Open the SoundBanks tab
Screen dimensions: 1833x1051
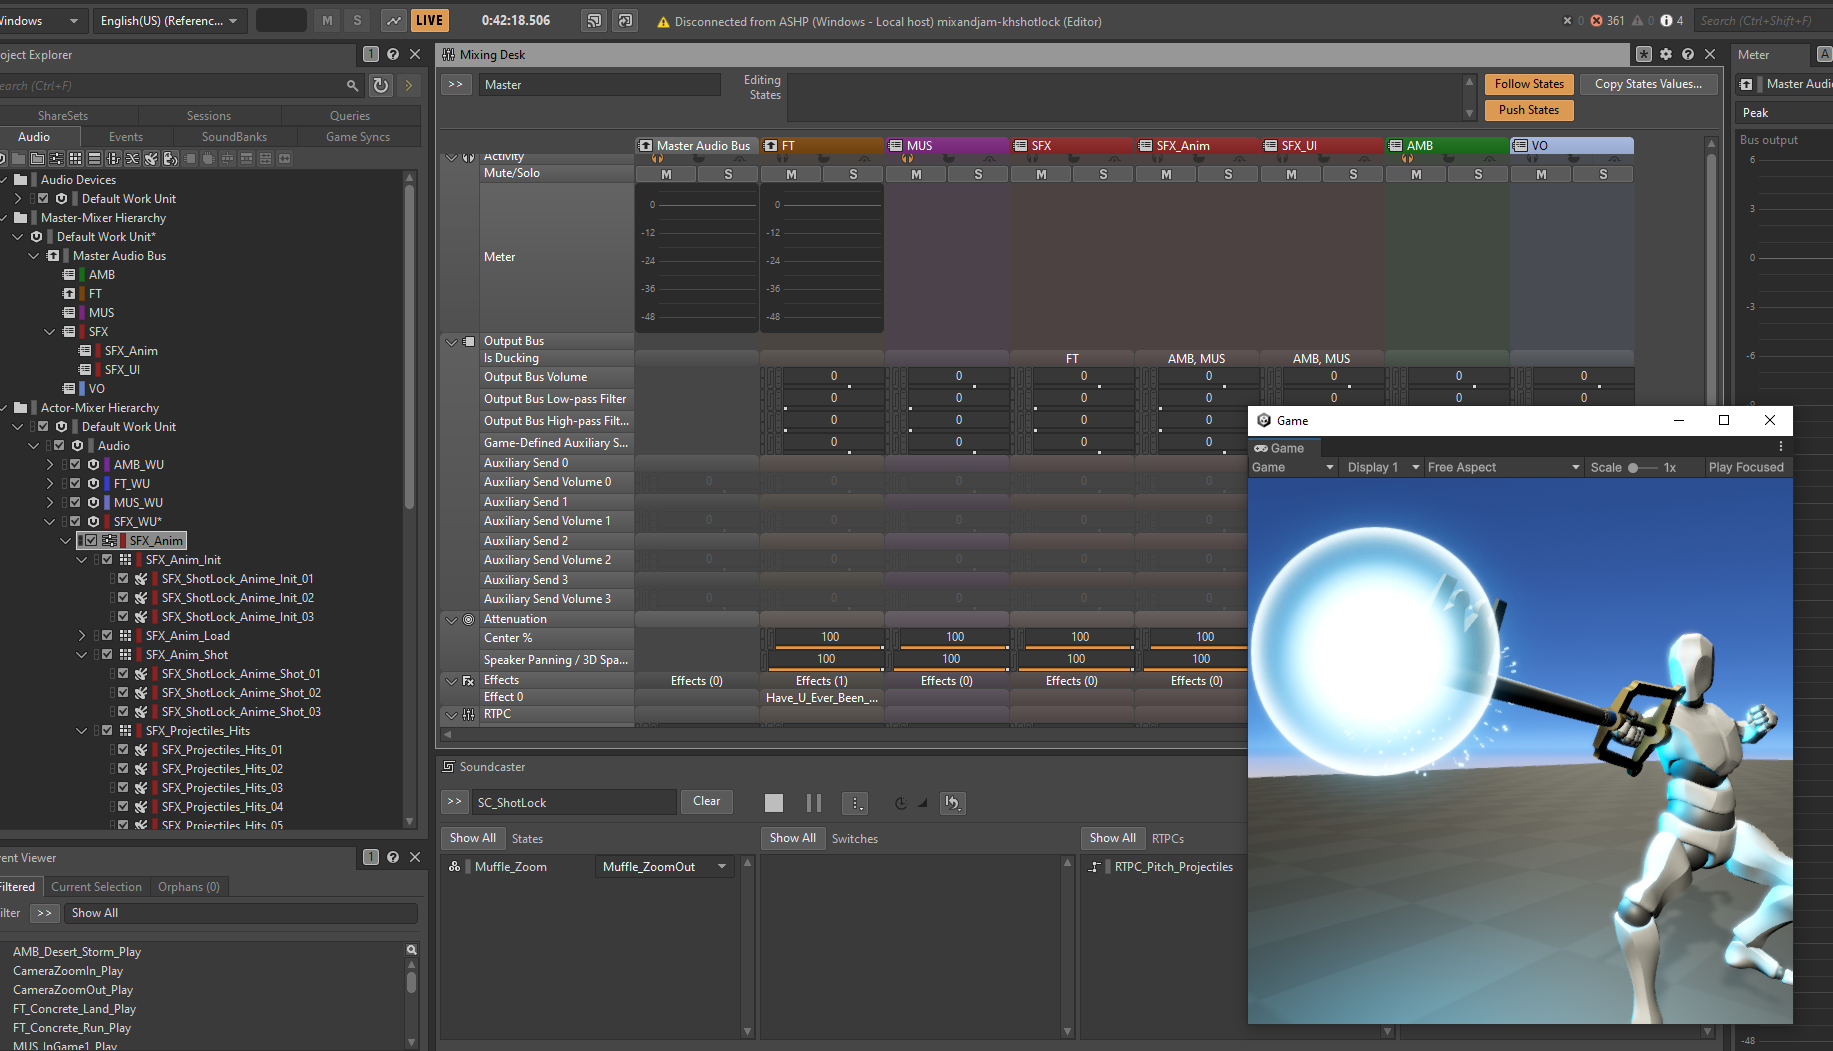[x=234, y=137]
